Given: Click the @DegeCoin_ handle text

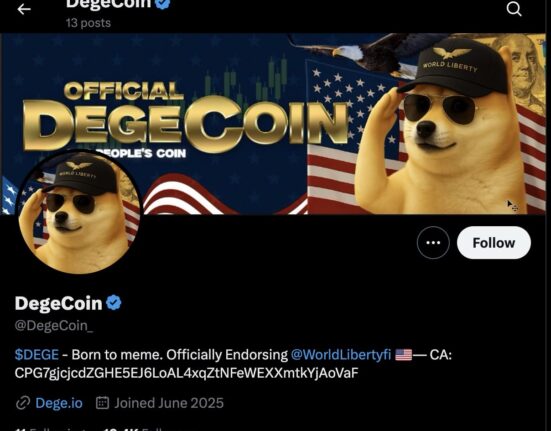Looking at the screenshot, I should [x=54, y=326].
